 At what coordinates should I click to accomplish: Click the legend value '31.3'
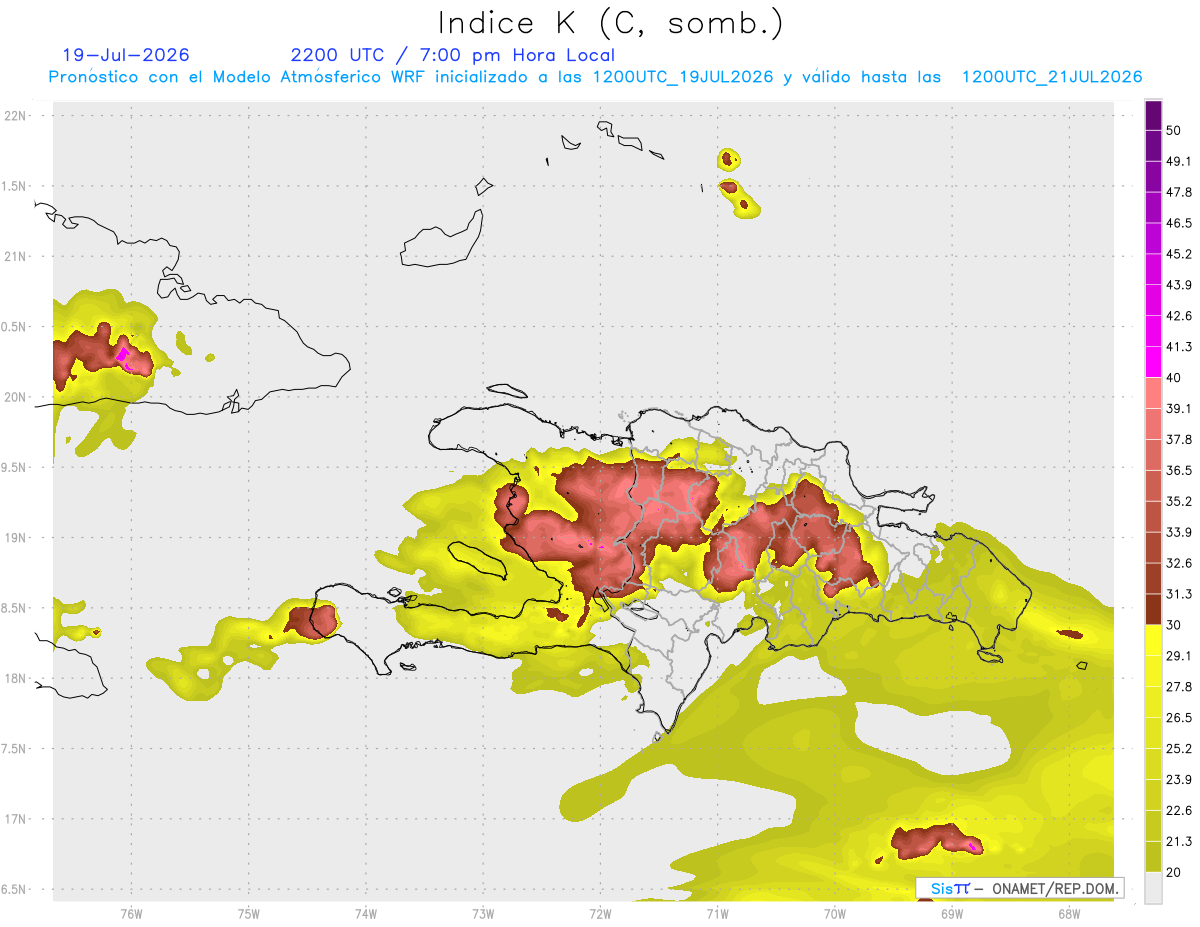click(1179, 594)
